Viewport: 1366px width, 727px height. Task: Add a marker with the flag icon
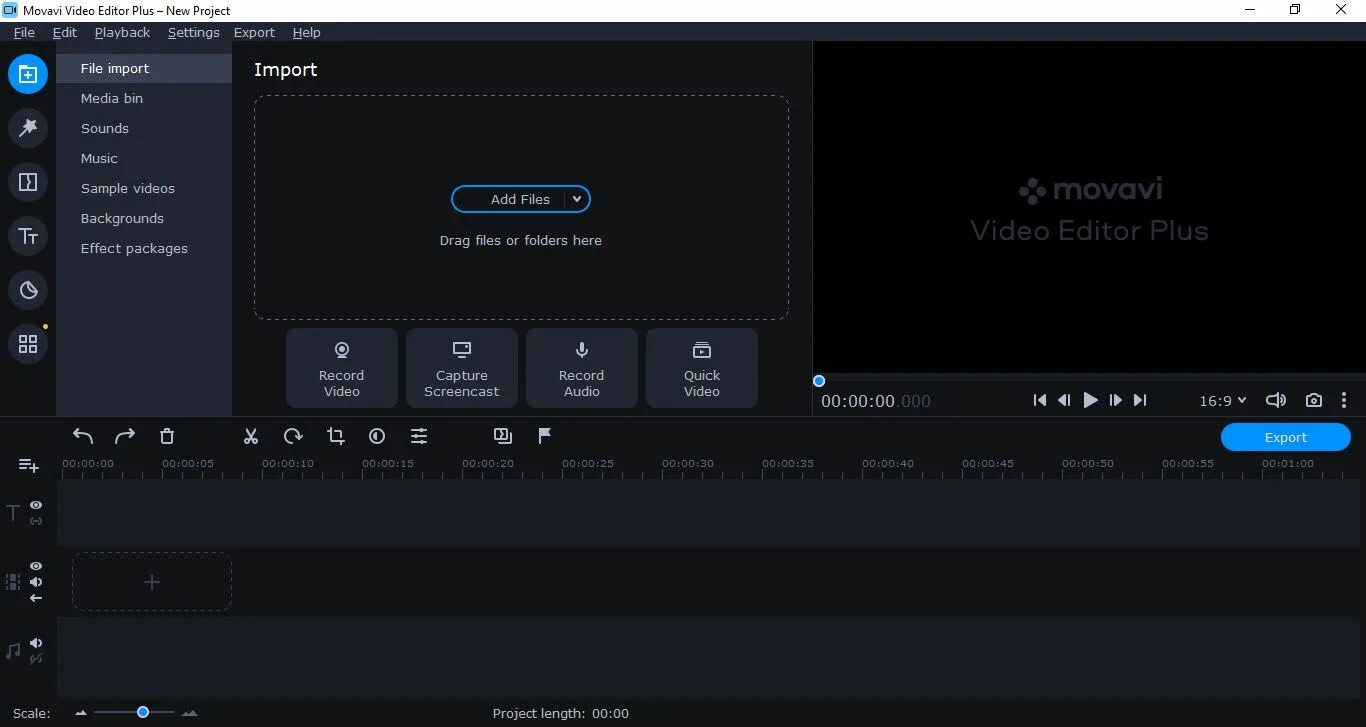point(545,436)
